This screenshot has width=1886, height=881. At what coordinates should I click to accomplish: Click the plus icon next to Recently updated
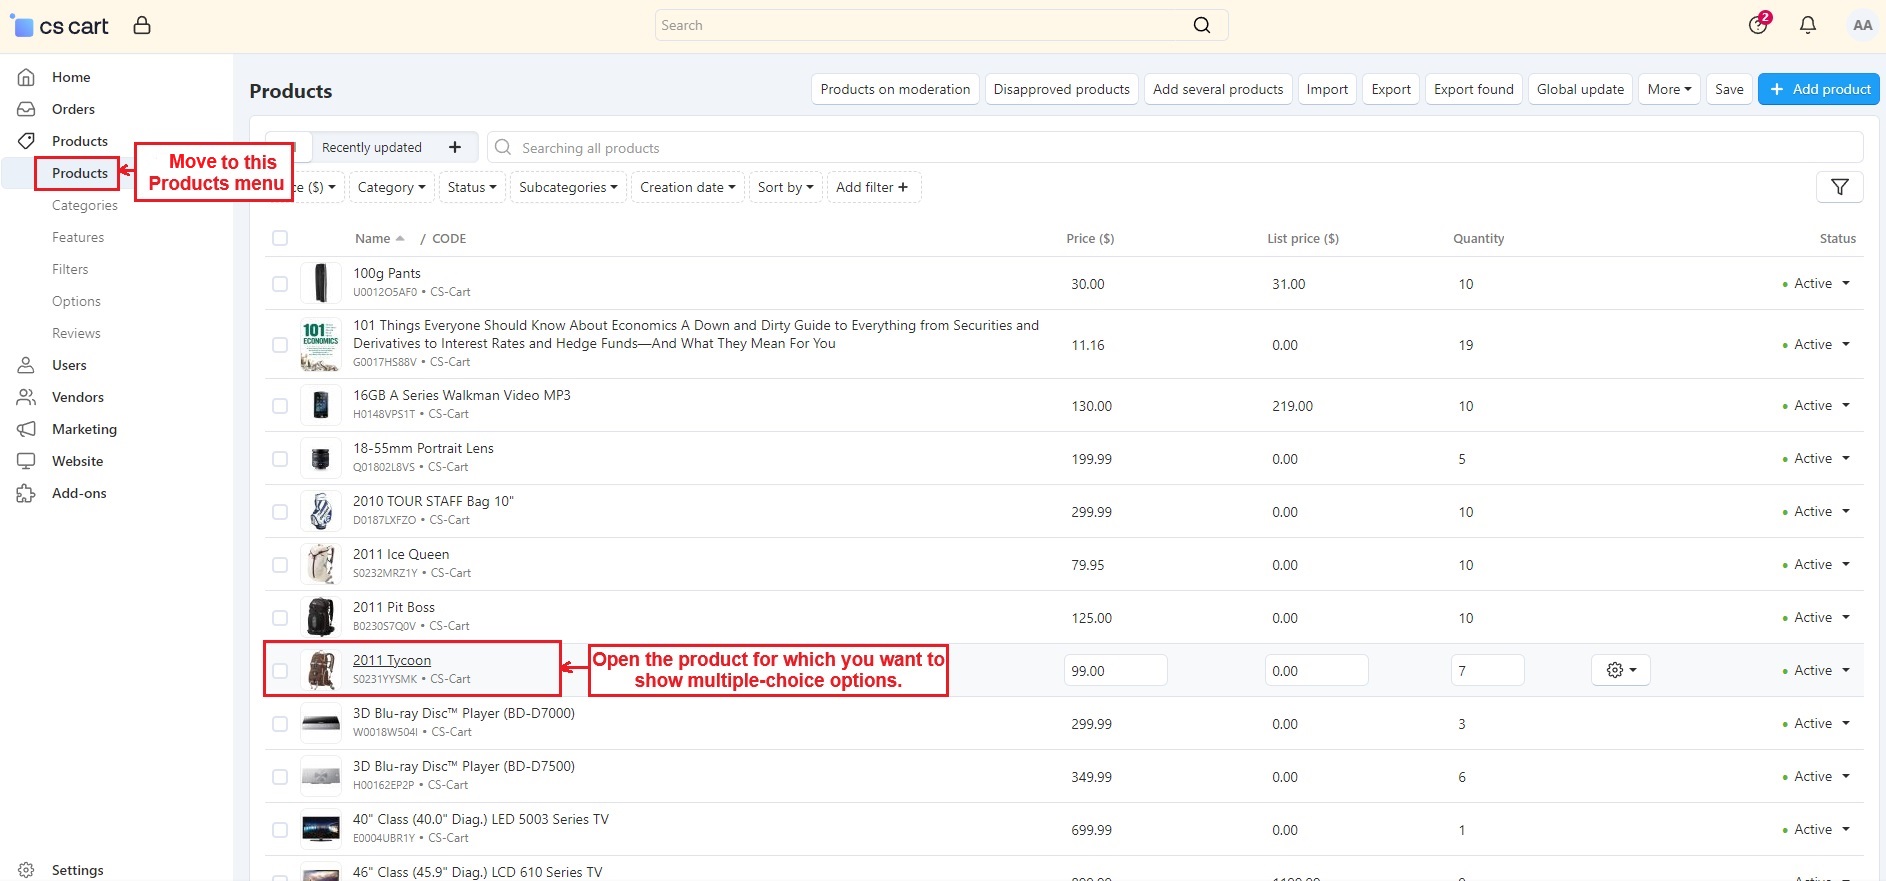pos(455,147)
